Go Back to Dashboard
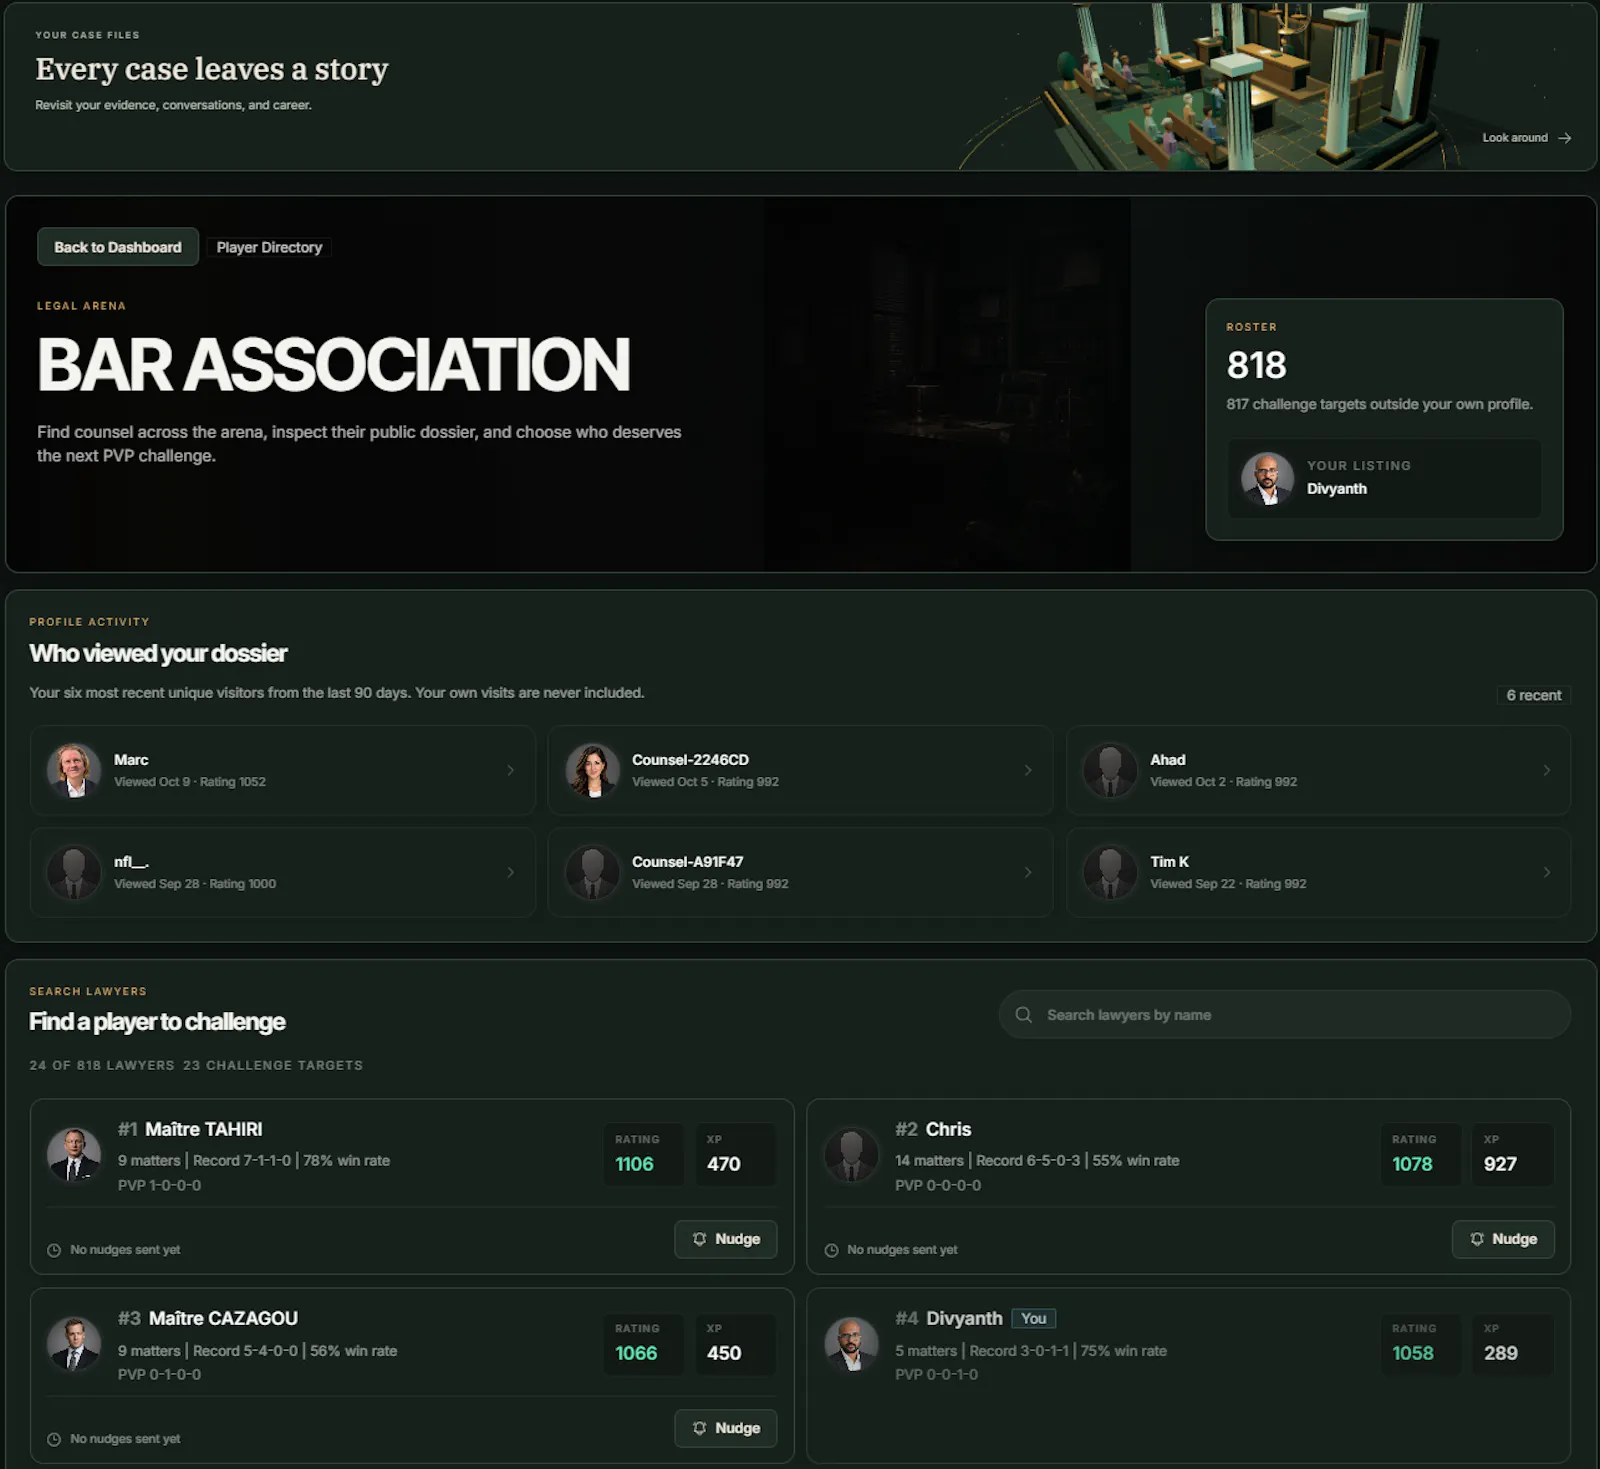Image resolution: width=1600 pixels, height=1469 pixels. pyautogui.click(x=118, y=247)
